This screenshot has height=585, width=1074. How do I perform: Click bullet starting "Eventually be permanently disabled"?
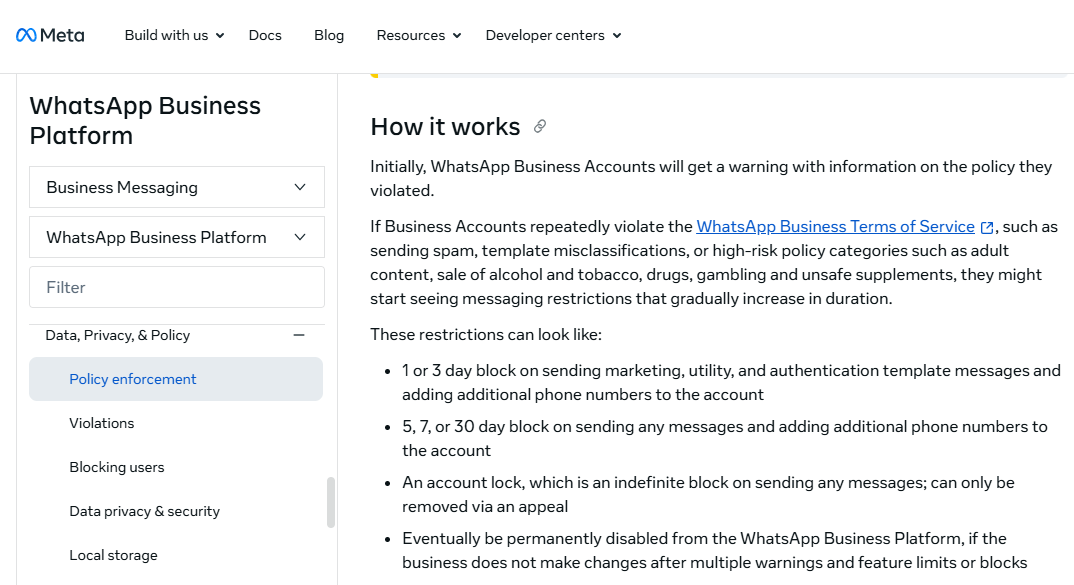coord(714,551)
